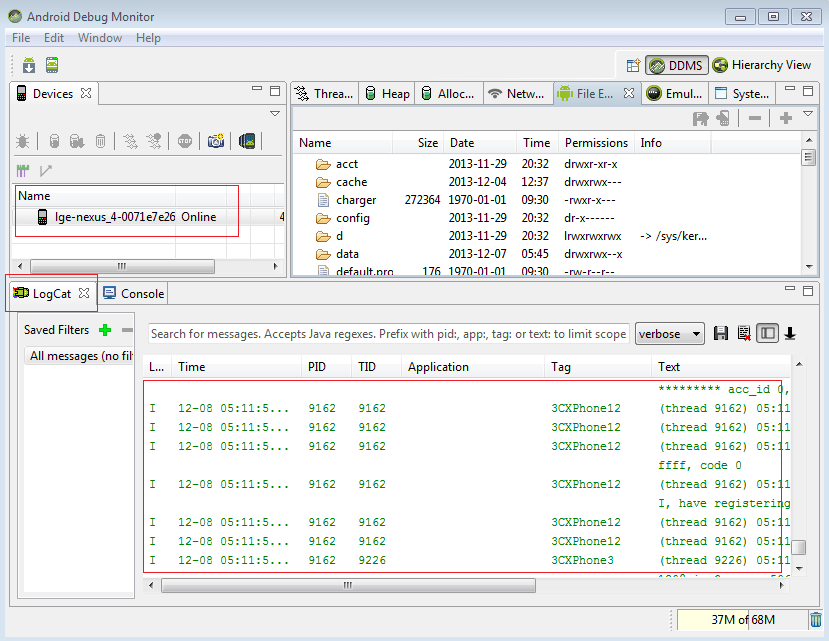Click the second Android toolbar icon

click(52, 65)
